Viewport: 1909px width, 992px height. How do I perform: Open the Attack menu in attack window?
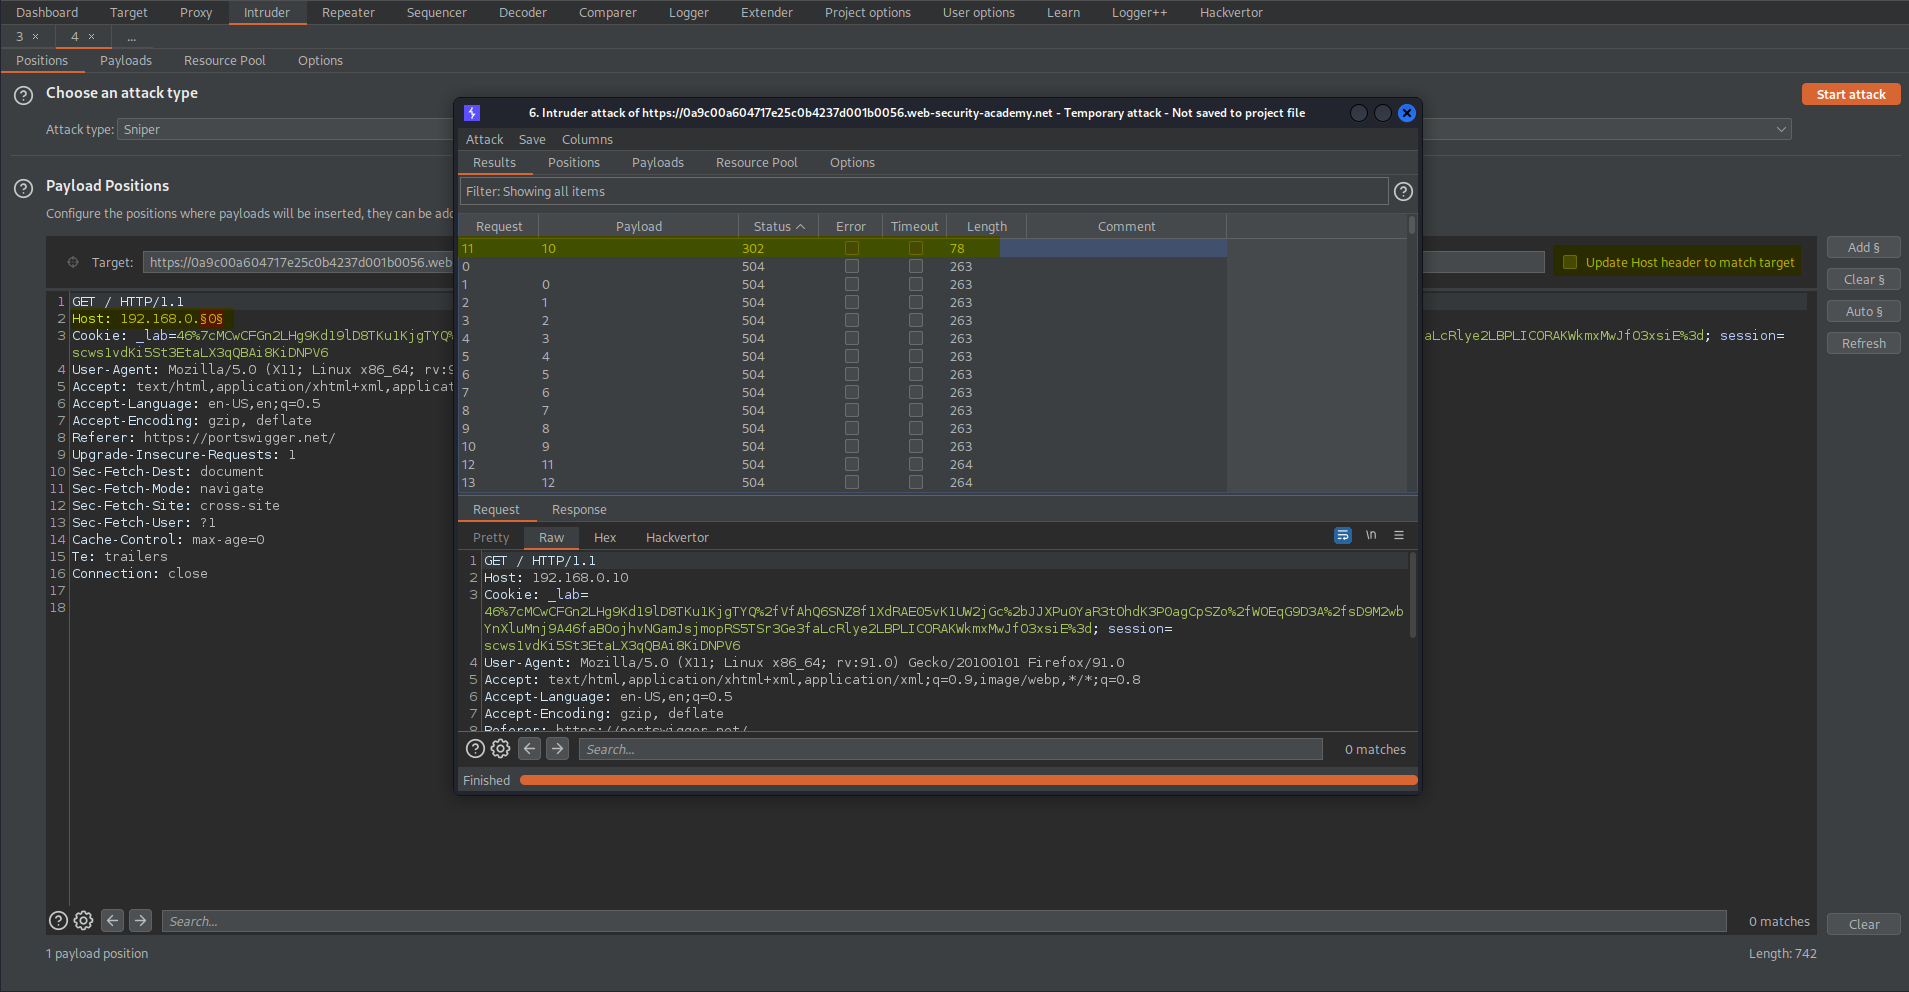pyautogui.click(x=485, y=140)
